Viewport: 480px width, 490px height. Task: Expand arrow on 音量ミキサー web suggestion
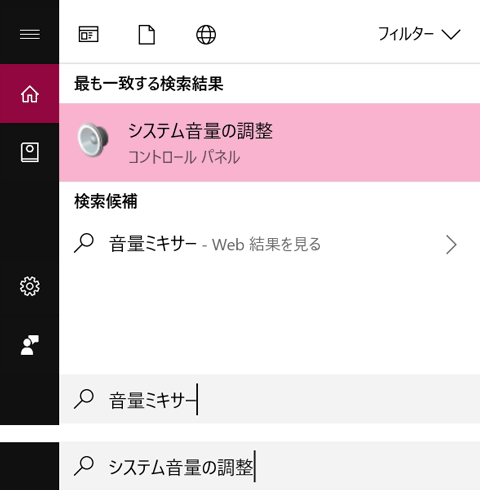coord(451,245)
